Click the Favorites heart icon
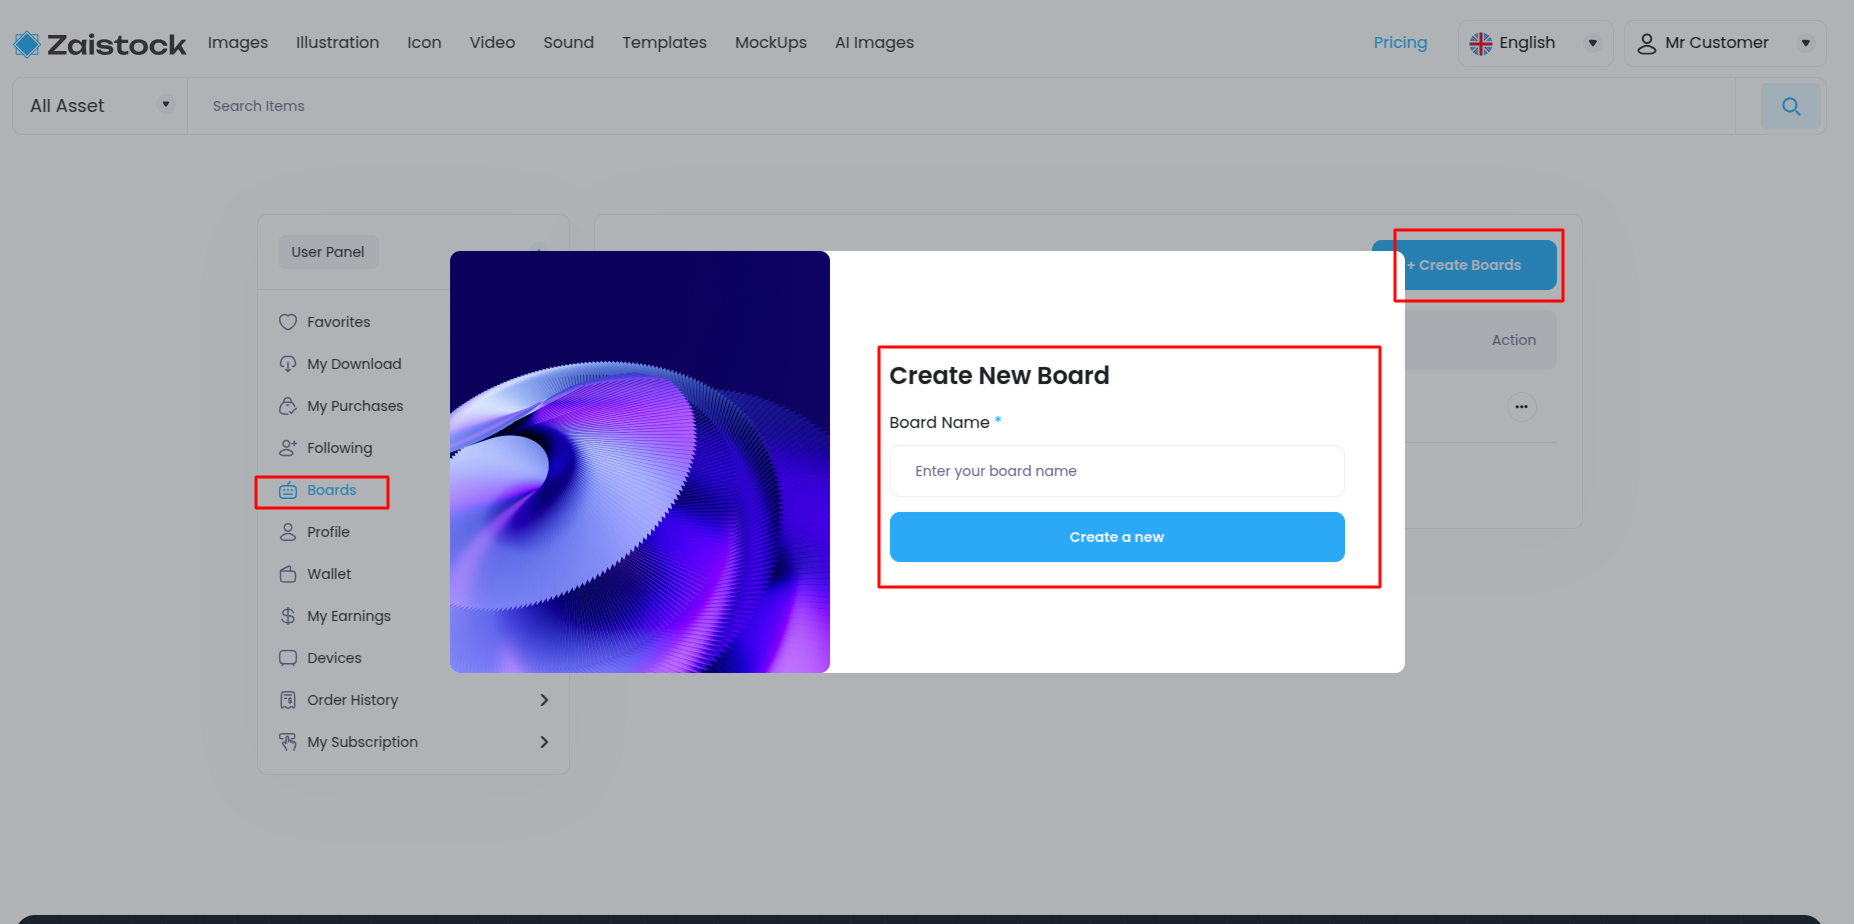 click(288, 322)
